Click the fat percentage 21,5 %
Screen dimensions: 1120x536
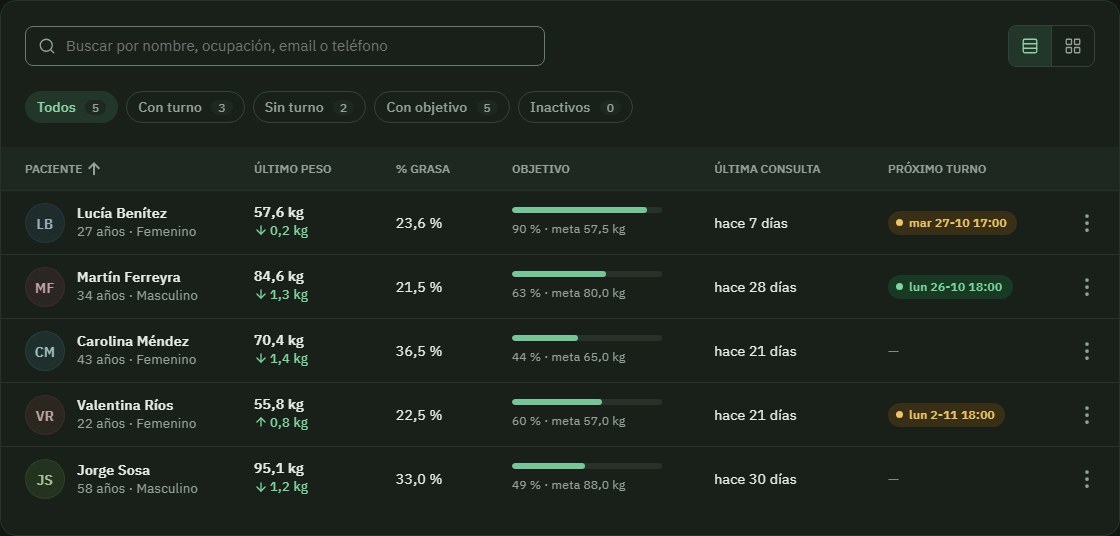(419, 287)
